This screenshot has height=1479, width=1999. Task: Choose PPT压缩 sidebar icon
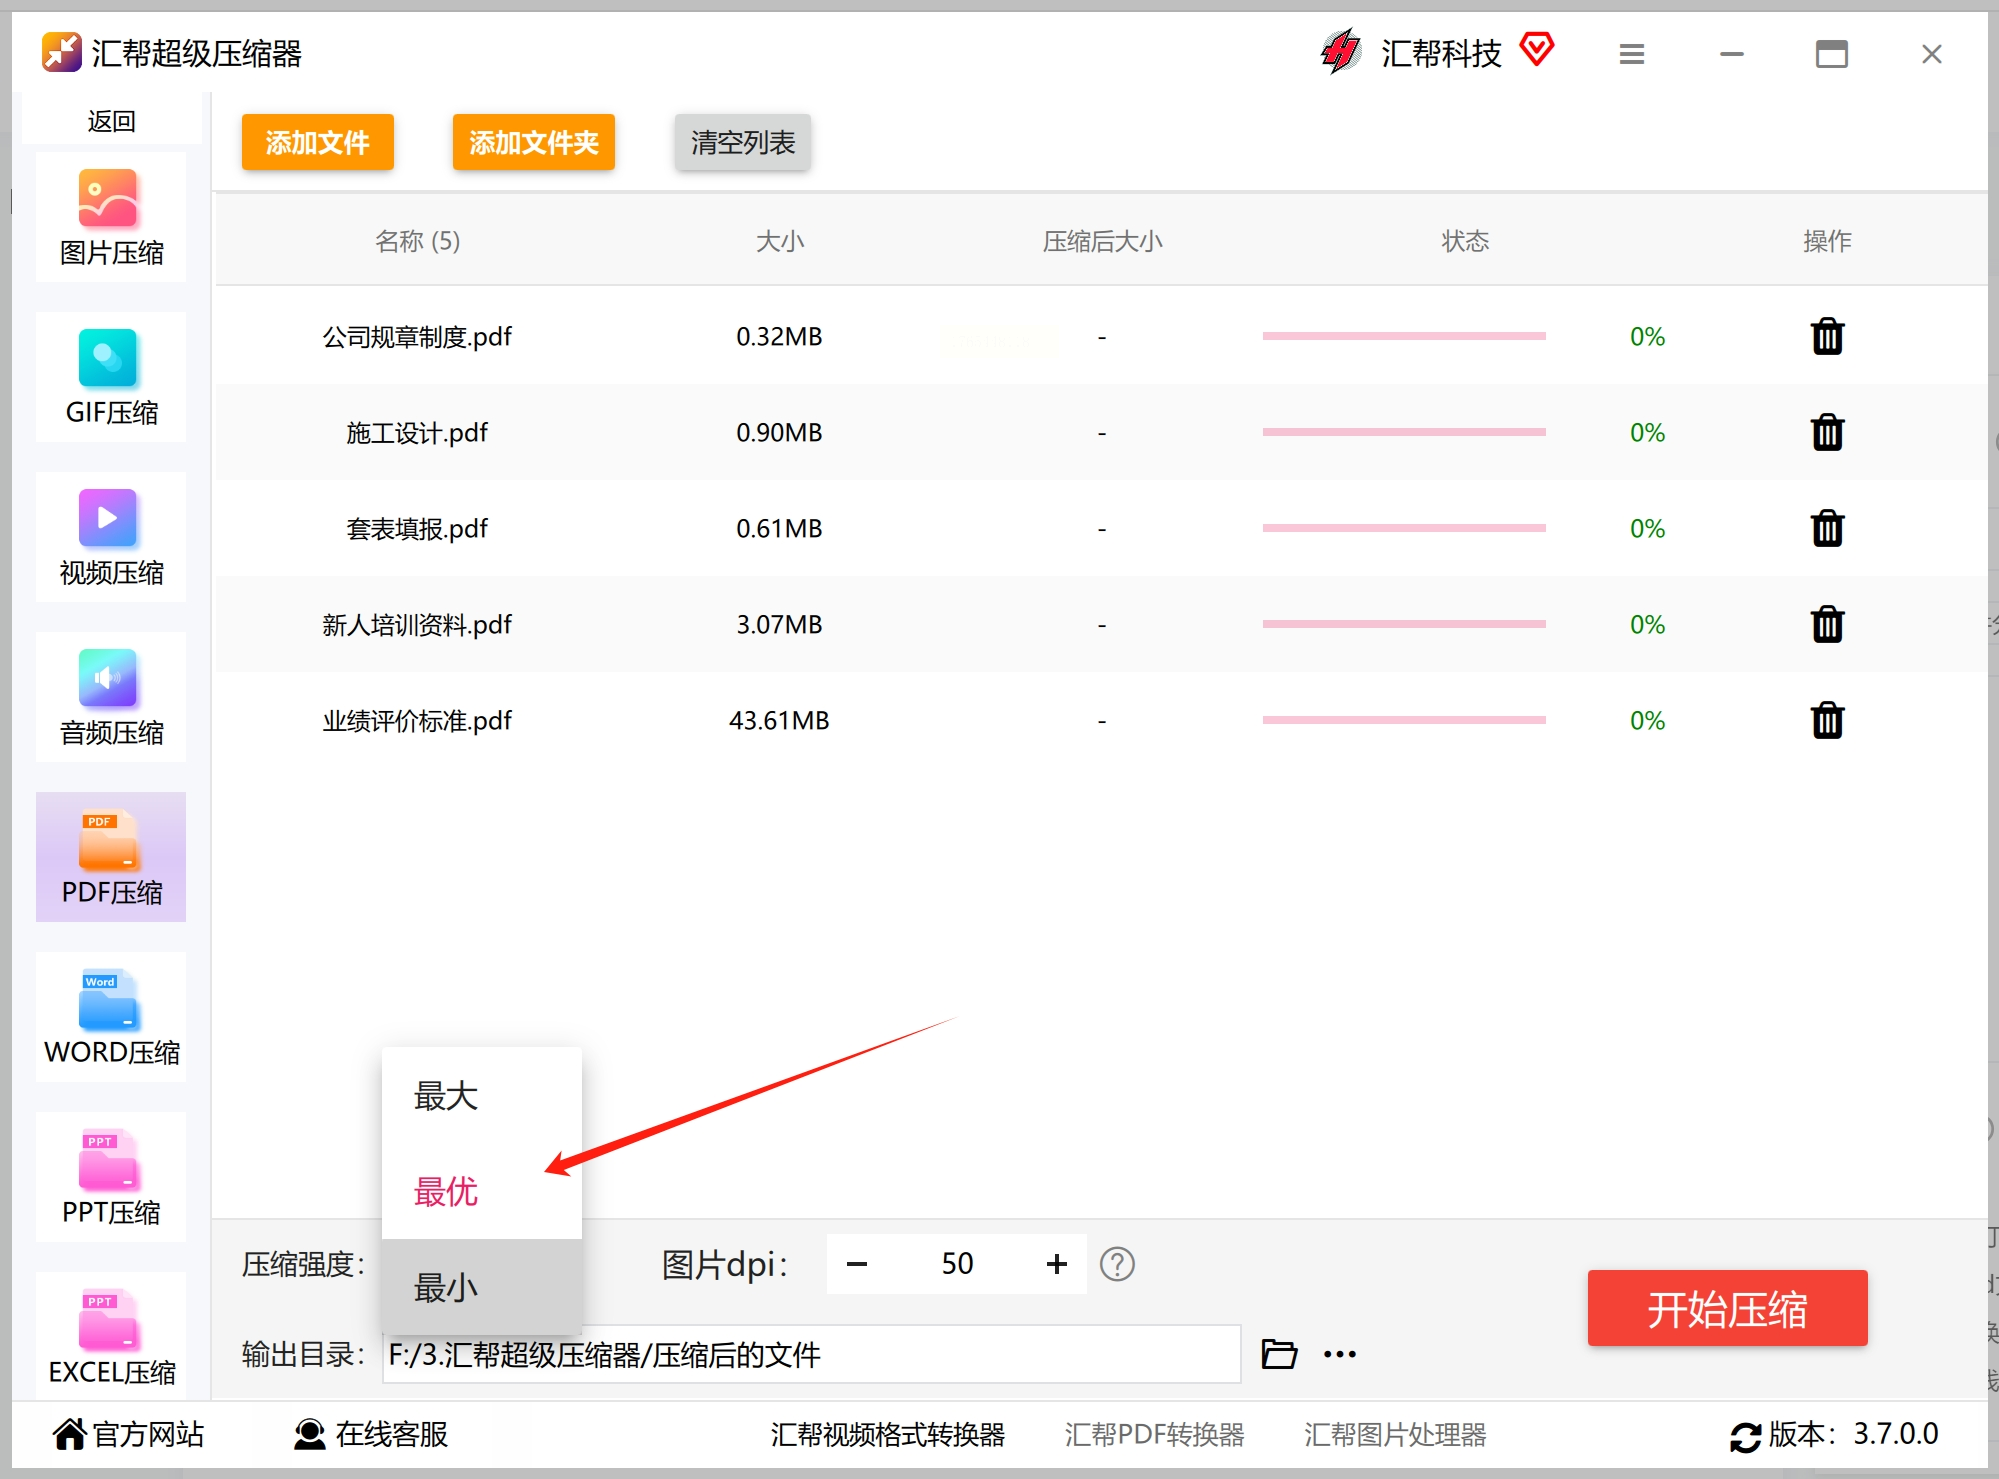111,1178
